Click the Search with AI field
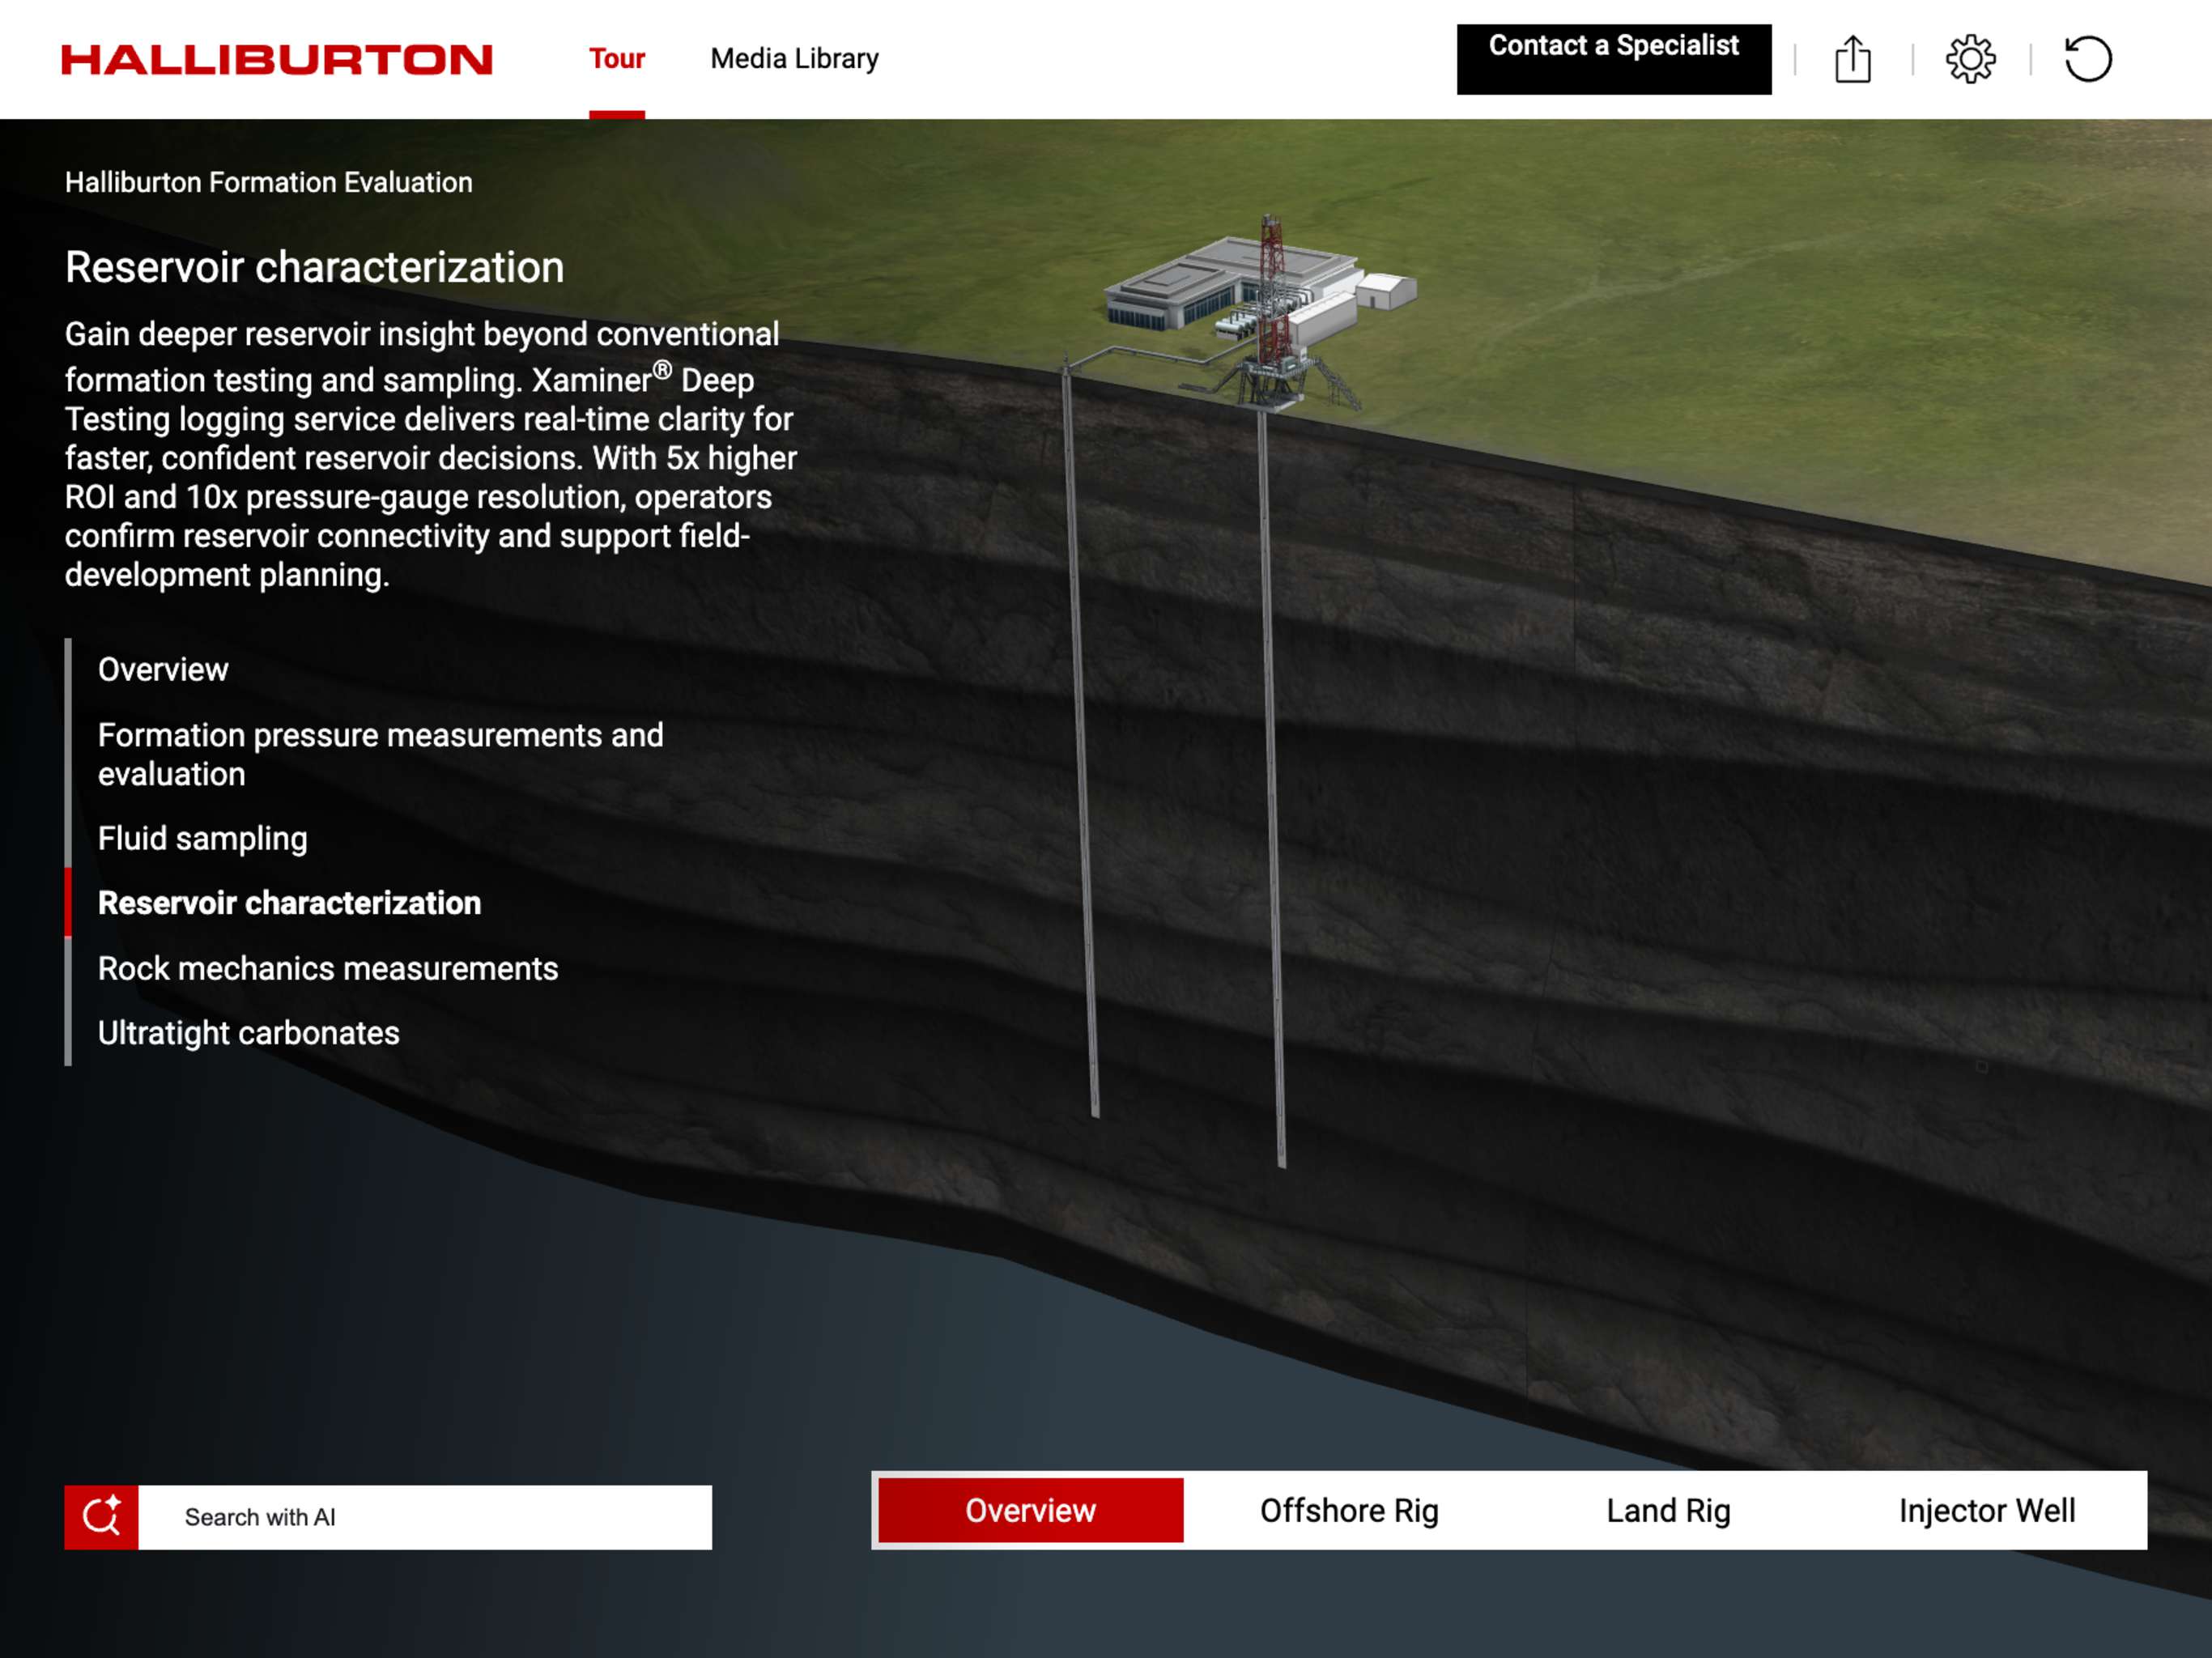Viewport: 2212px width, 1658px height. coord(425,1517)
